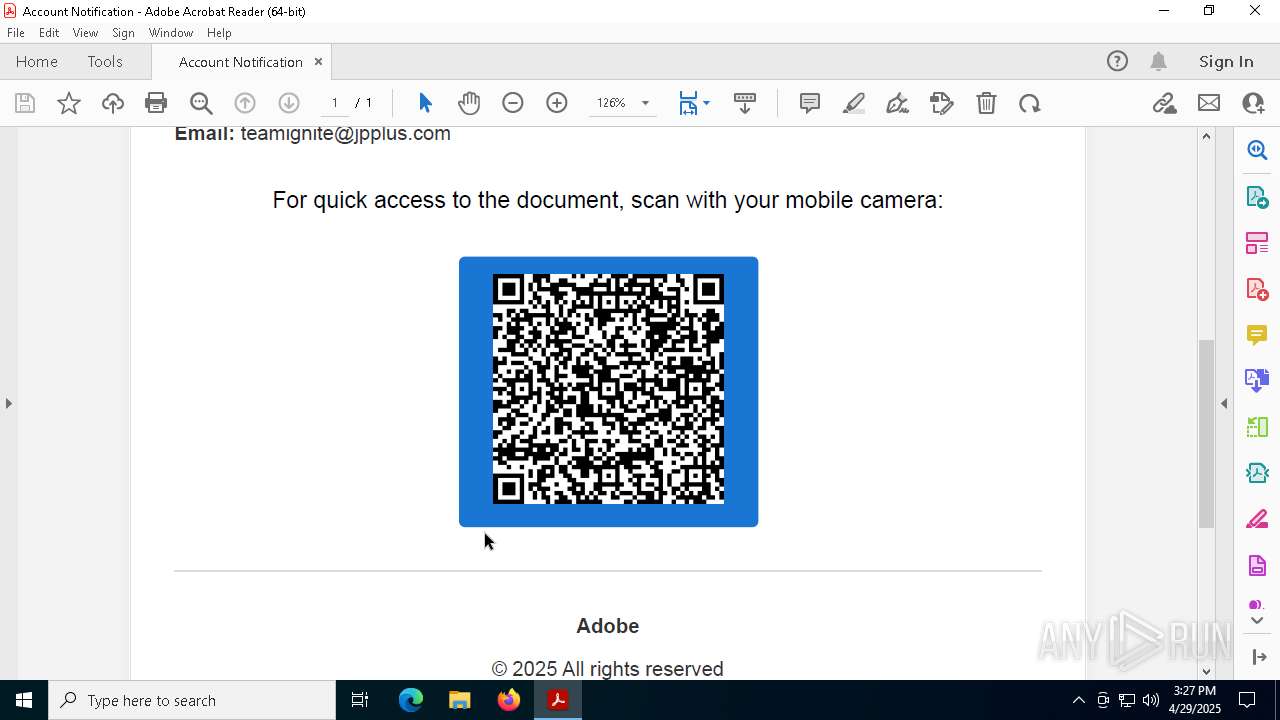Click the taskbar search box
Screen dimensions: 1280x720
coord(192,700)
